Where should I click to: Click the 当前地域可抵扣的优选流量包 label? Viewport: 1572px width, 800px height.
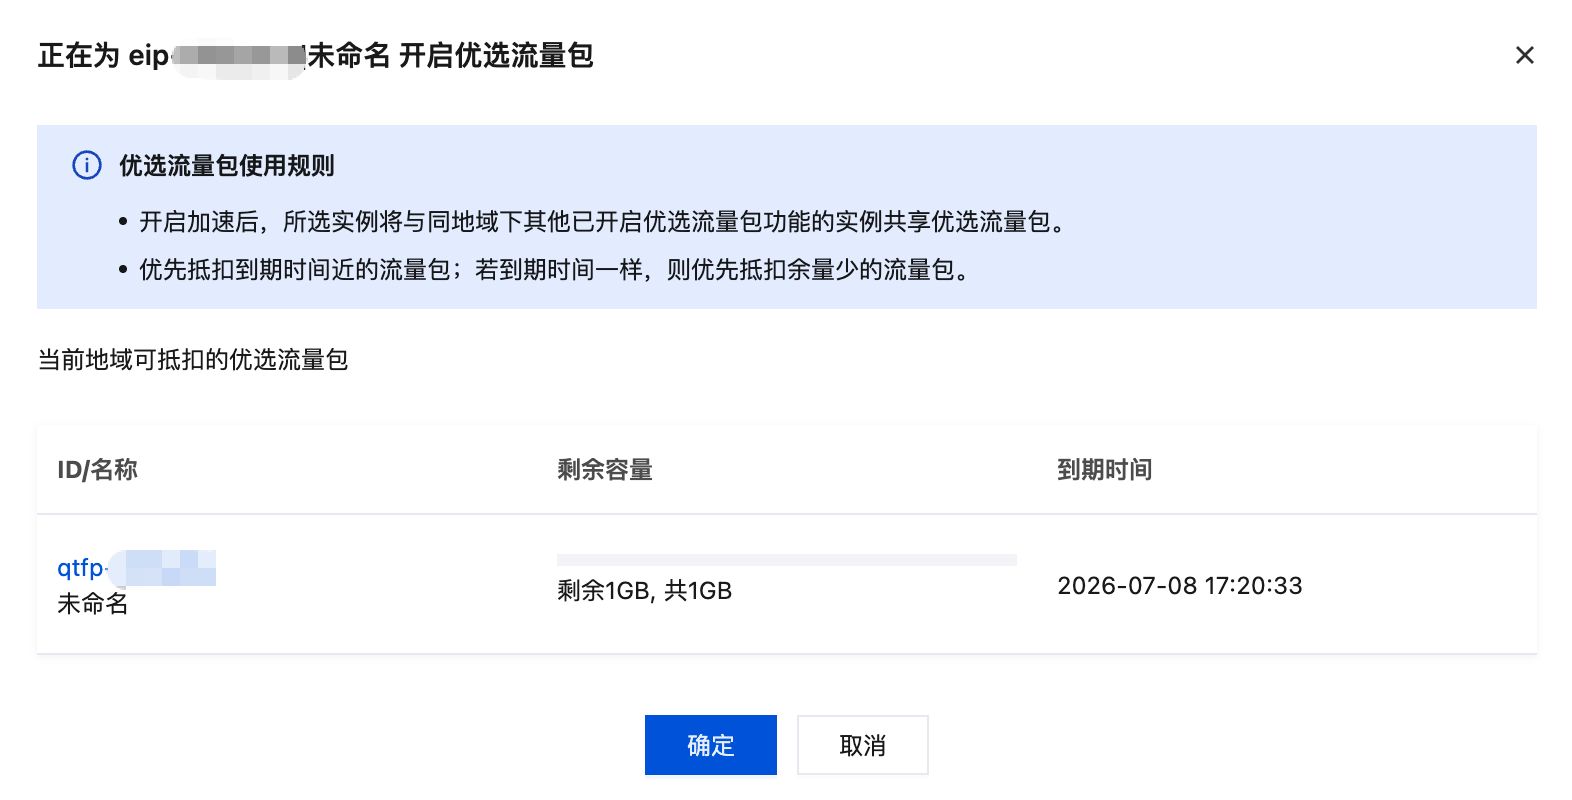(193, 360)
